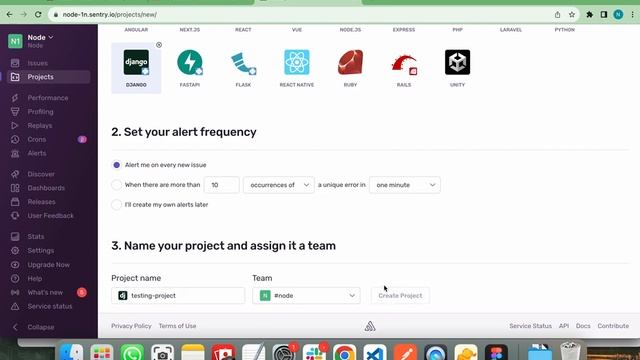Open the browser extensions puzzle icon
Viewport: 640px width, 360px height.
click(x=590, y=15)
